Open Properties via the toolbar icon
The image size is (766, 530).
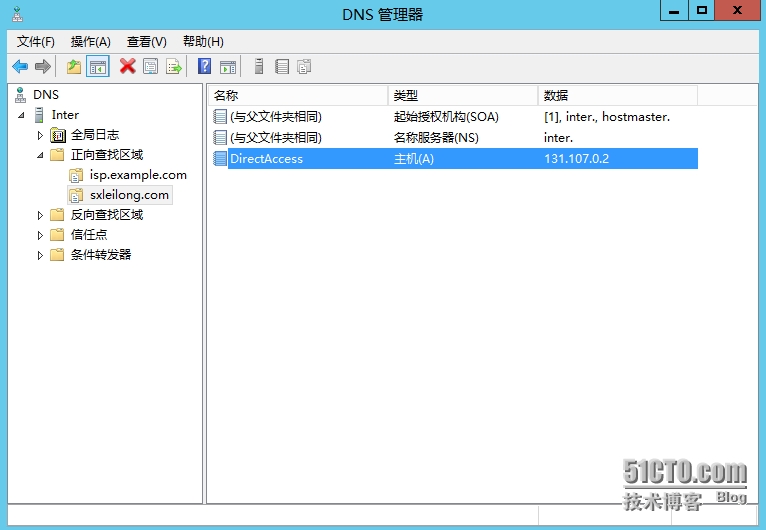pyautogui.click(x=150, y=66)
